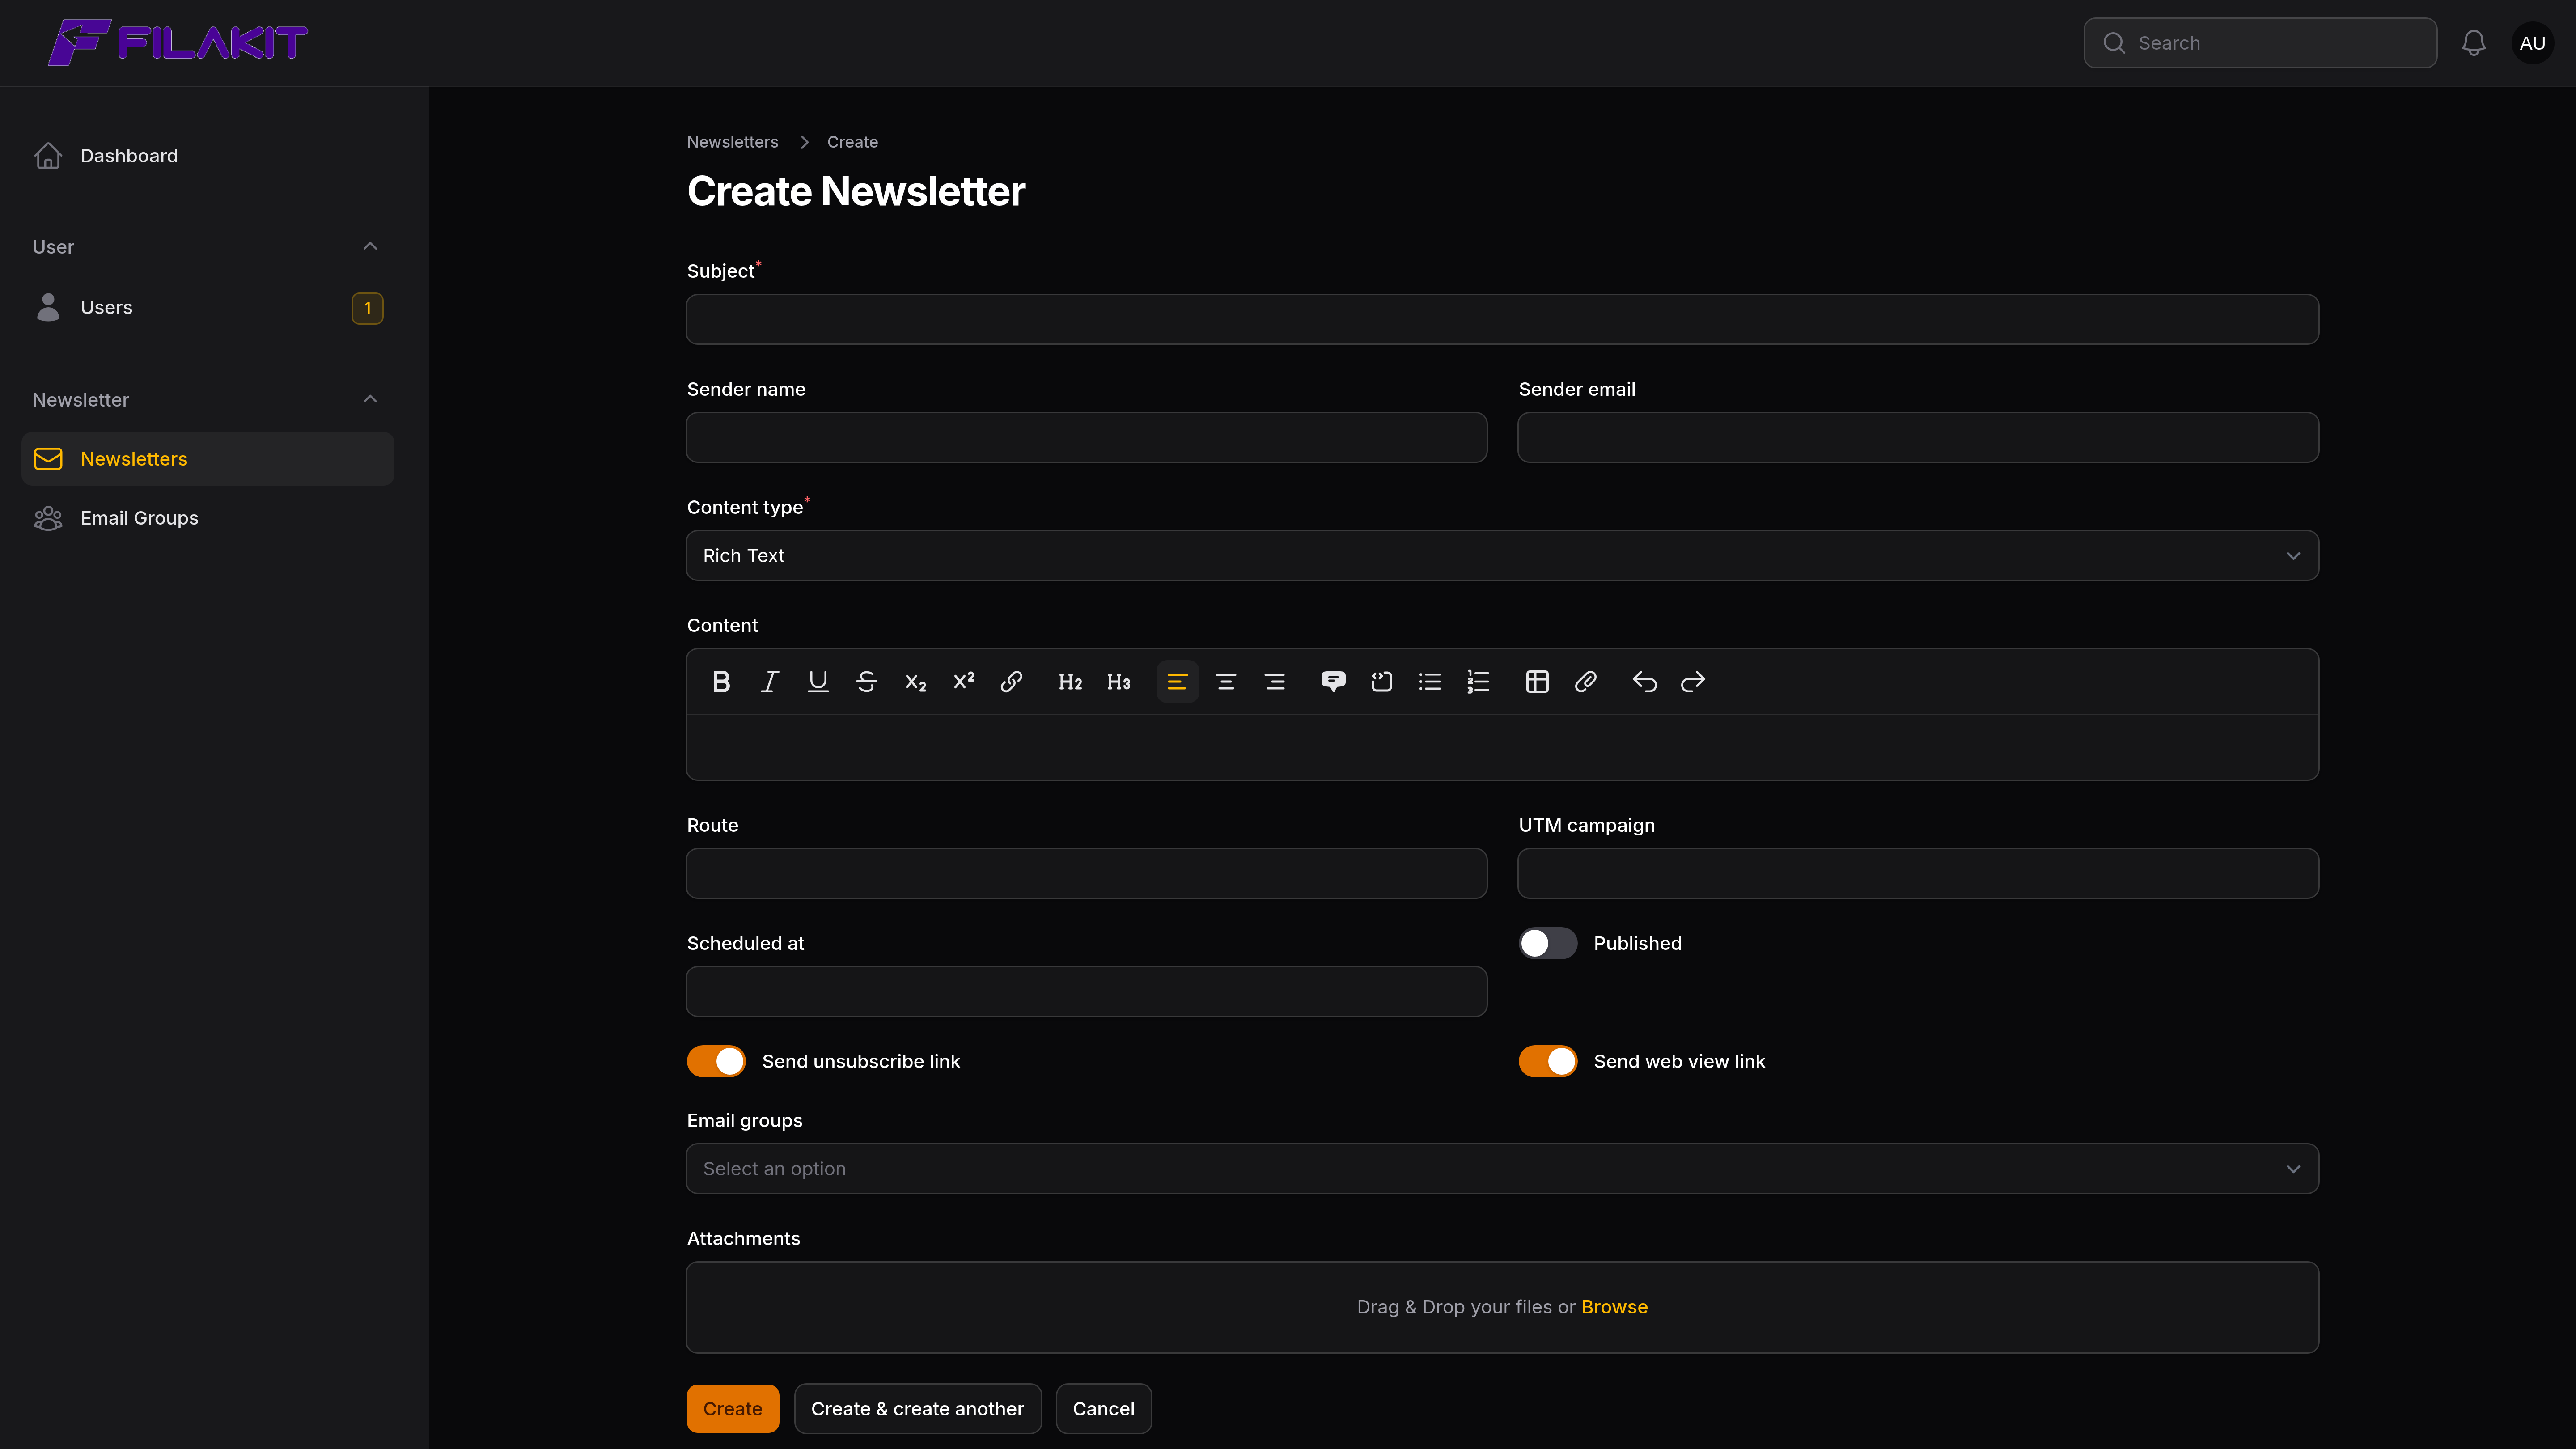This screenshot has height=1449, width=2576.
Task: Click the Filakit logo
Action: coord(178,43)
